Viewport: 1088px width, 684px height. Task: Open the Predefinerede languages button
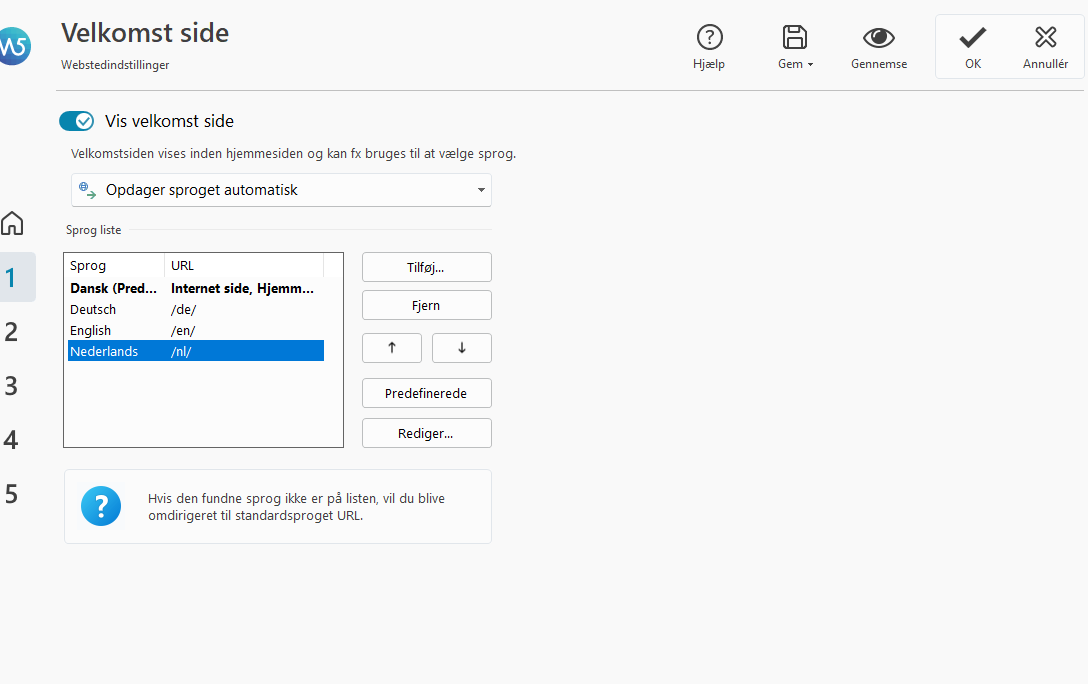click(x=426, y=394)
